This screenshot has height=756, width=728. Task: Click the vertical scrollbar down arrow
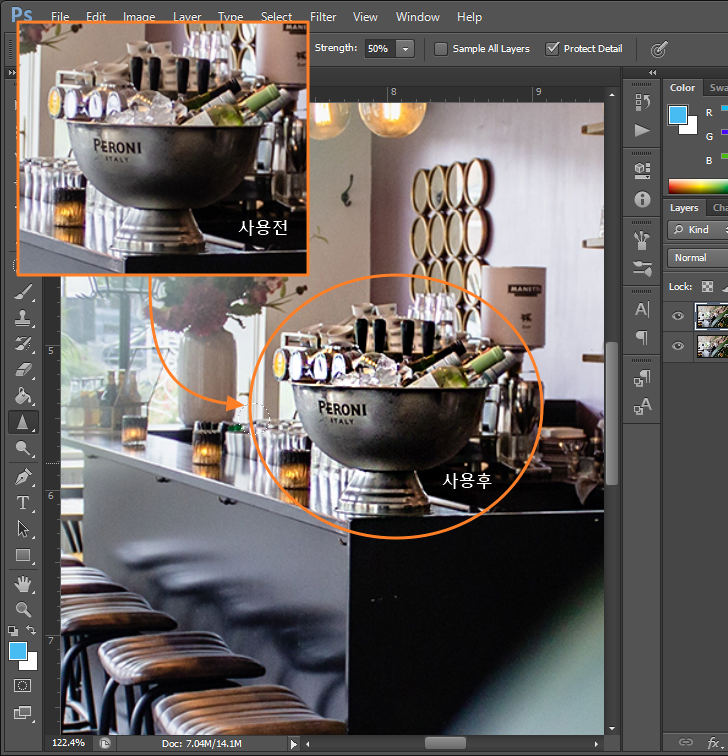(612, 728)
